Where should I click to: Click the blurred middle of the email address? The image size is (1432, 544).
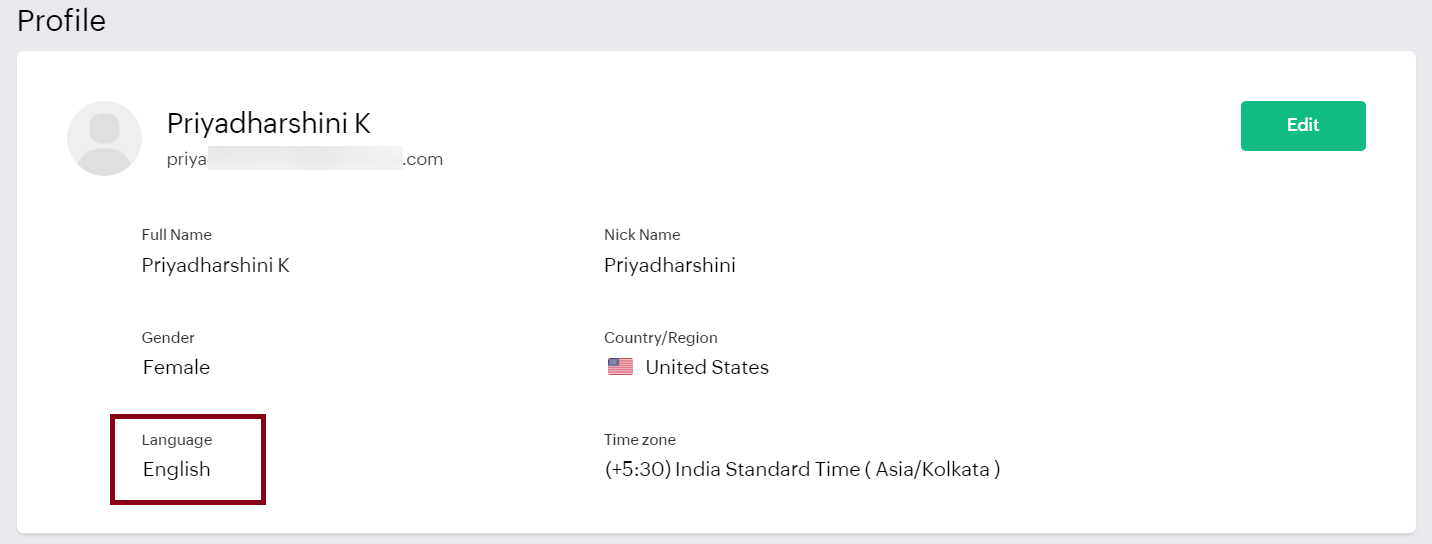pyautogui.click(x=305, y=159)
